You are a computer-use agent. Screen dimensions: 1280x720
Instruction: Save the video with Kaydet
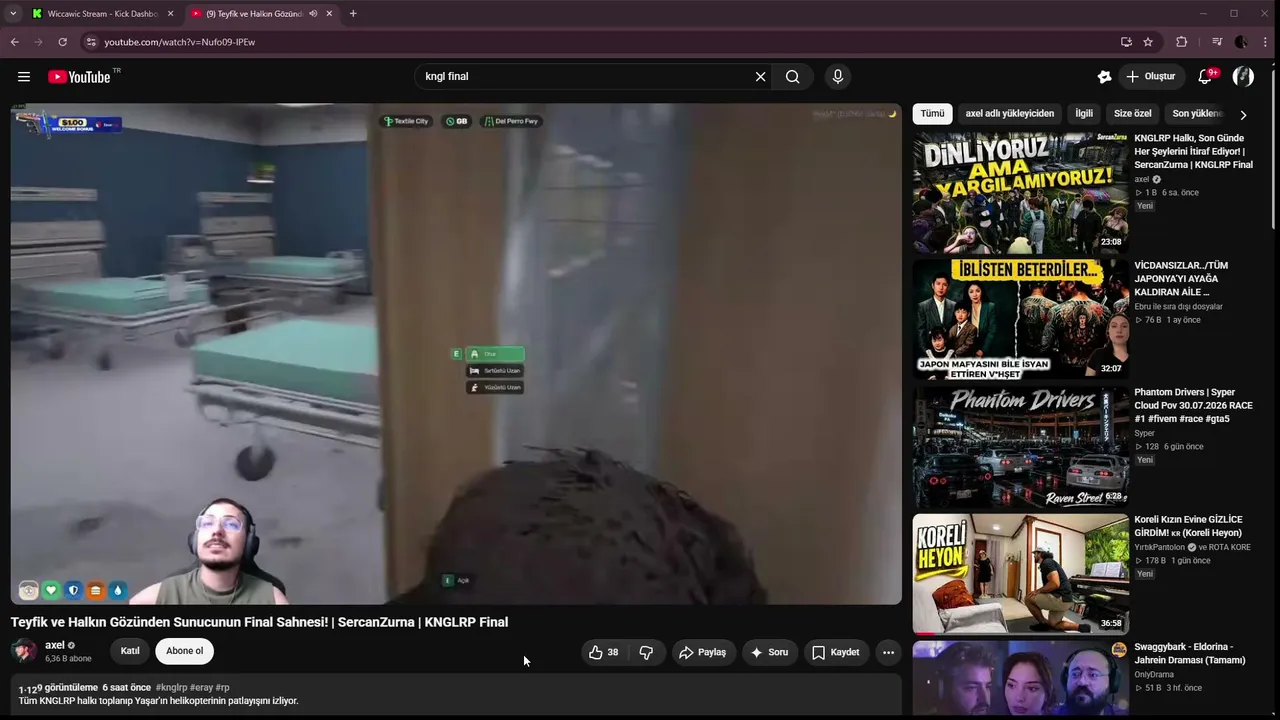pos(835,652)
